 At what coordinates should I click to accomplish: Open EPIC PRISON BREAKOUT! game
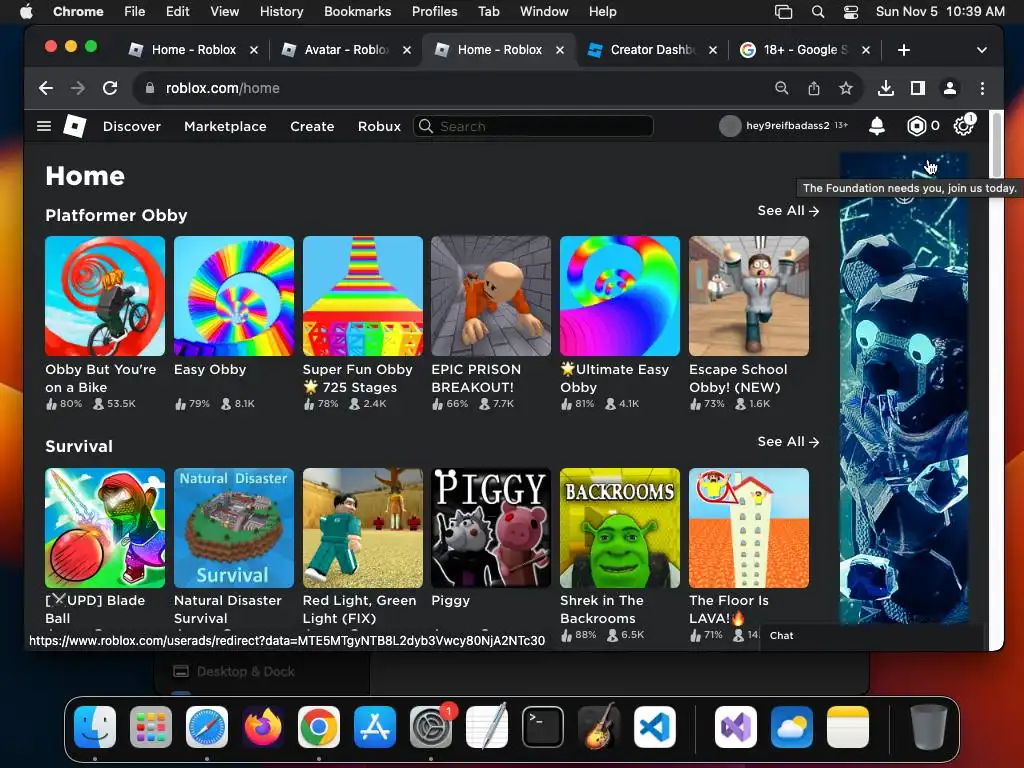(491, 296)
